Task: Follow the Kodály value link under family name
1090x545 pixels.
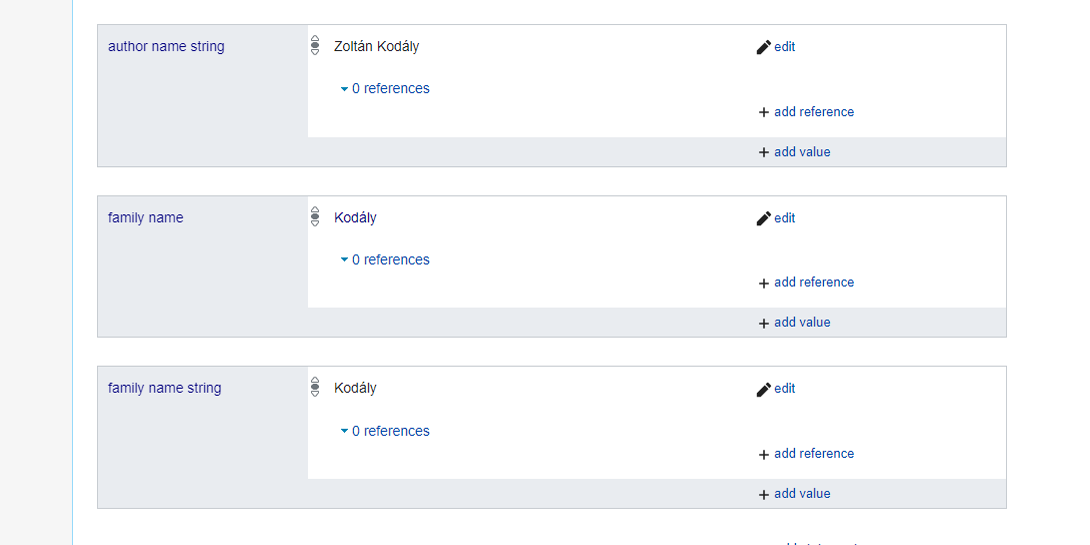Action: pyautogui.click(x=355, y=218)
